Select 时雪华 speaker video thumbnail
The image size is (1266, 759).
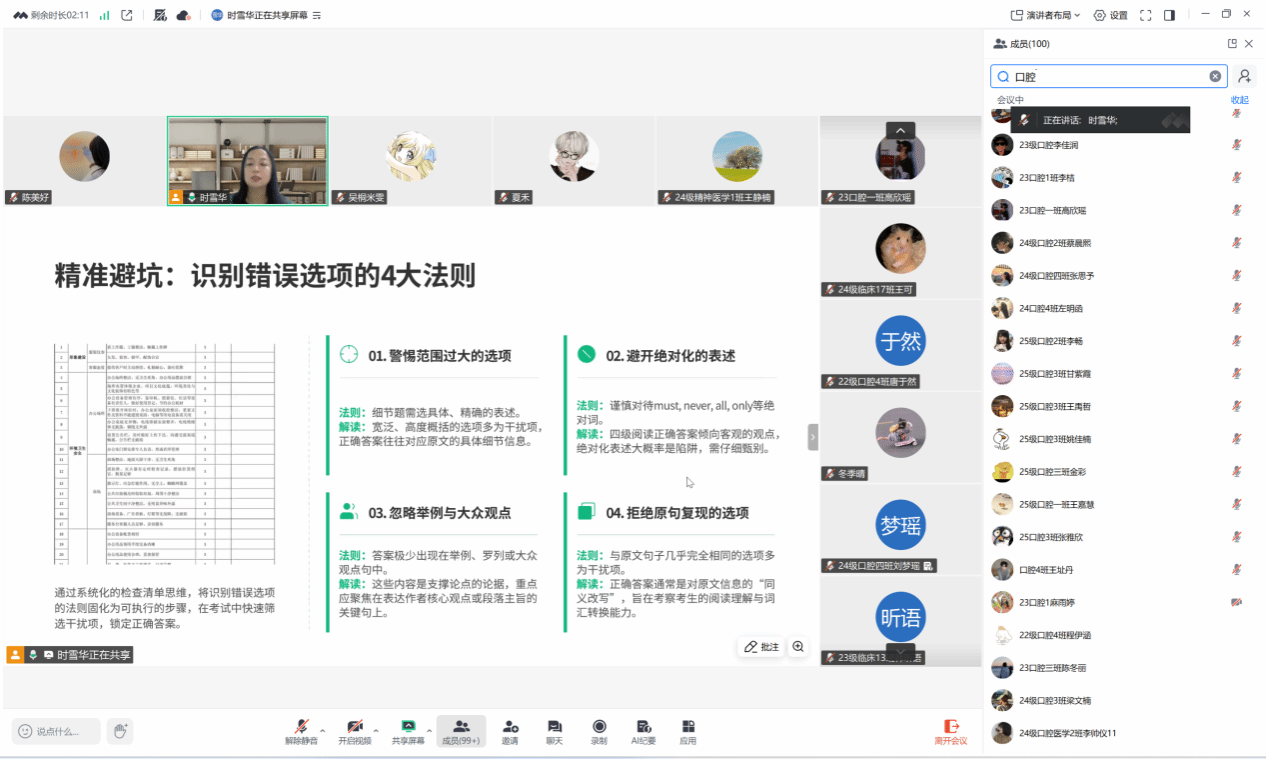(247, 161)
